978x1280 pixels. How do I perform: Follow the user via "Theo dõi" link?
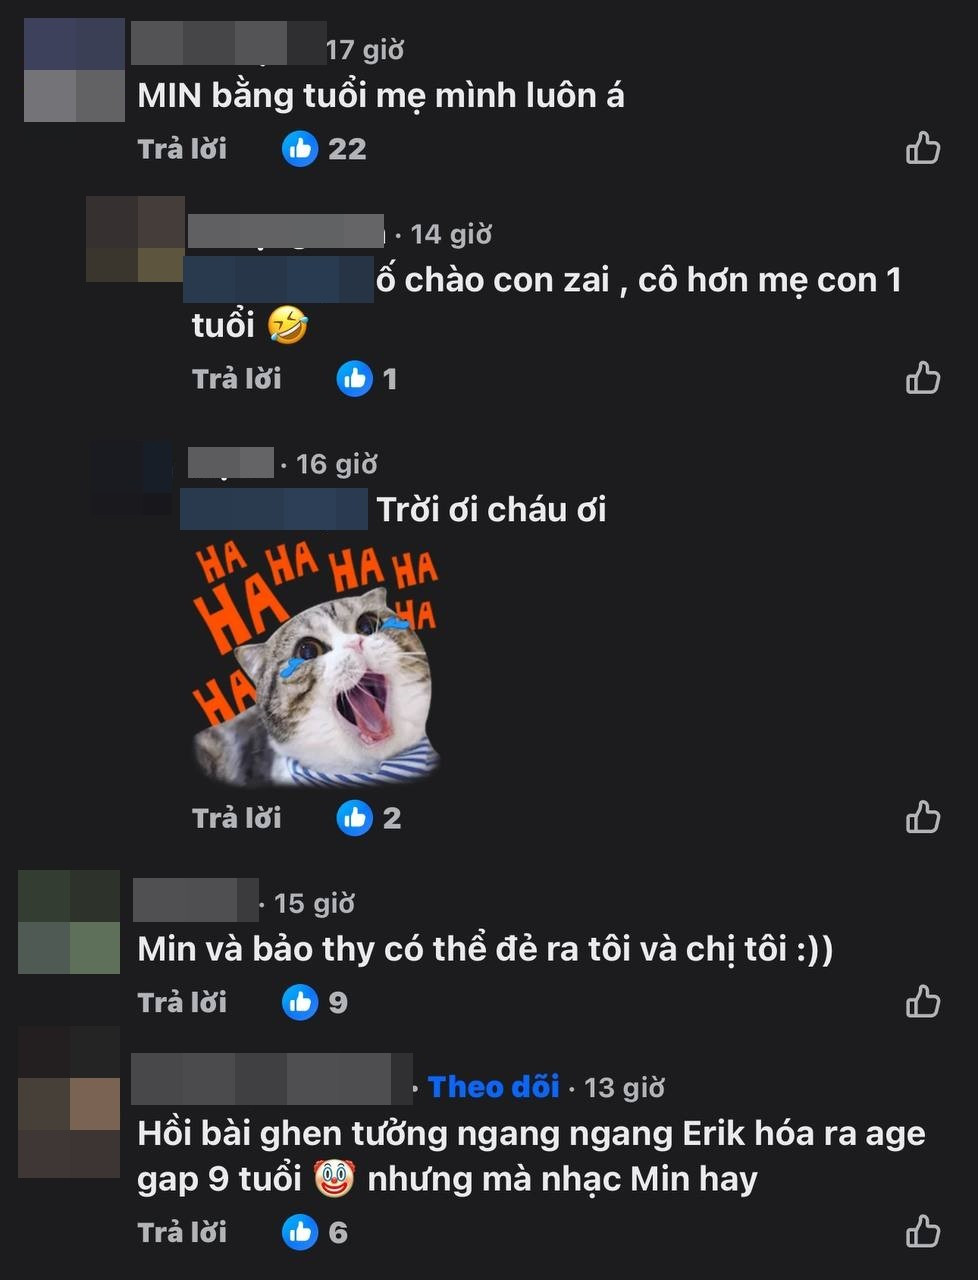493,1087
